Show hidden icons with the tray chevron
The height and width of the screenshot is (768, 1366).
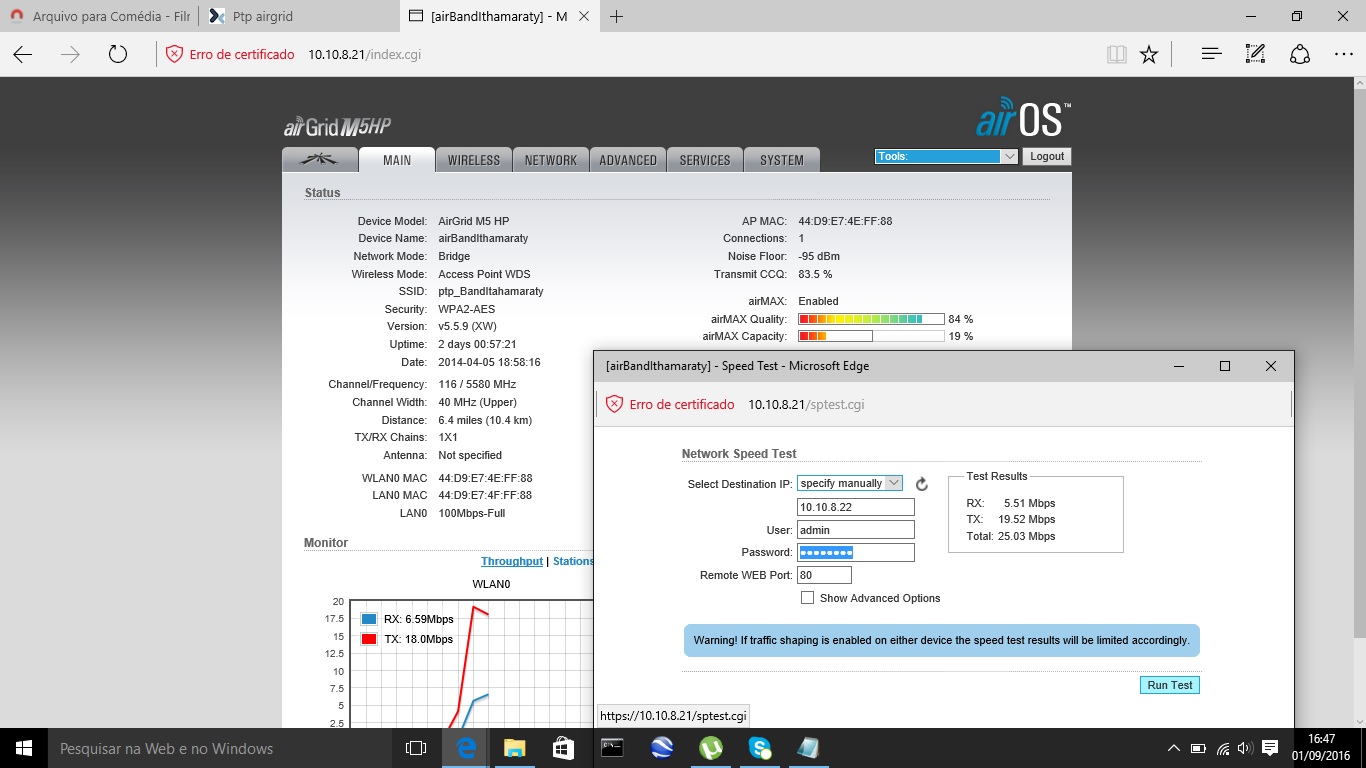(x=1174, y=748)
